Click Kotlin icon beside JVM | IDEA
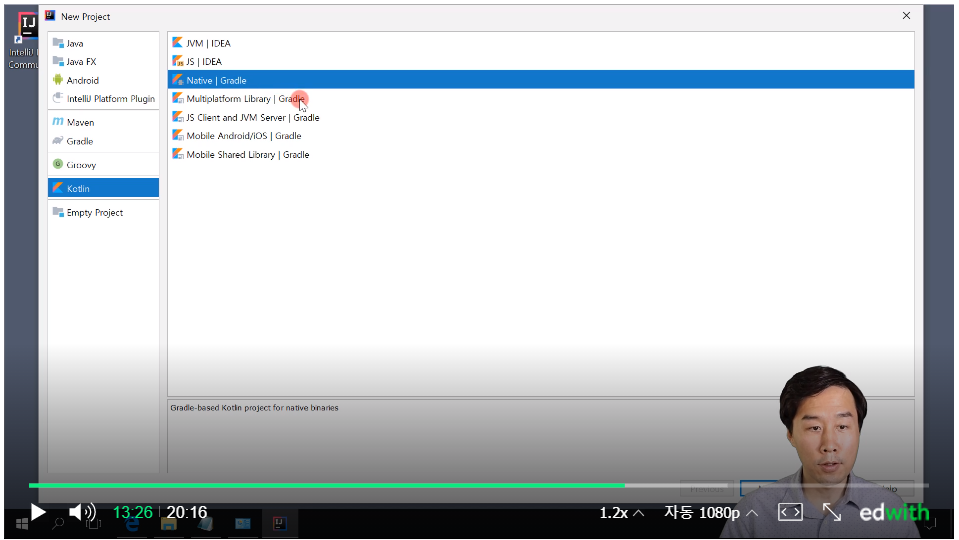 [x=177, y=42]
